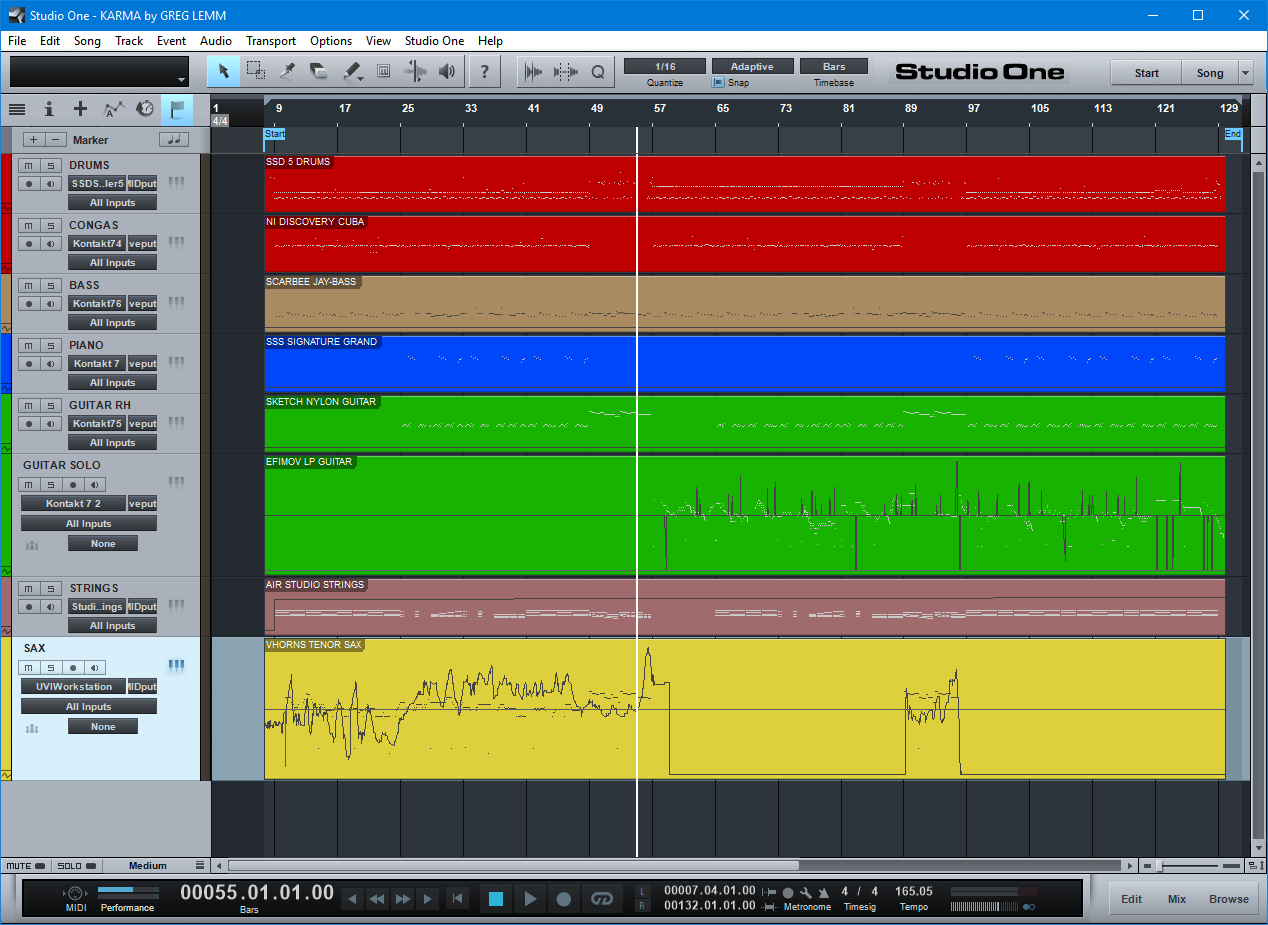Select the Eraser tool
Screen dimensions: 1268x925
pos(319,71)
